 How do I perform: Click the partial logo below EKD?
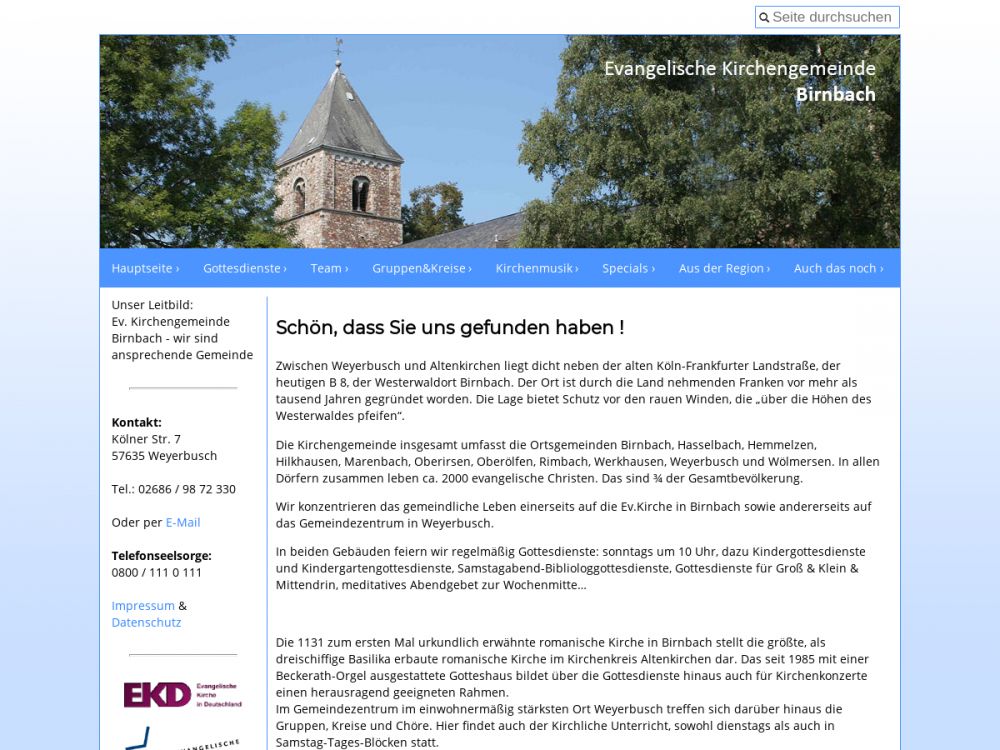pyautogui.click(x=182, y=738)
